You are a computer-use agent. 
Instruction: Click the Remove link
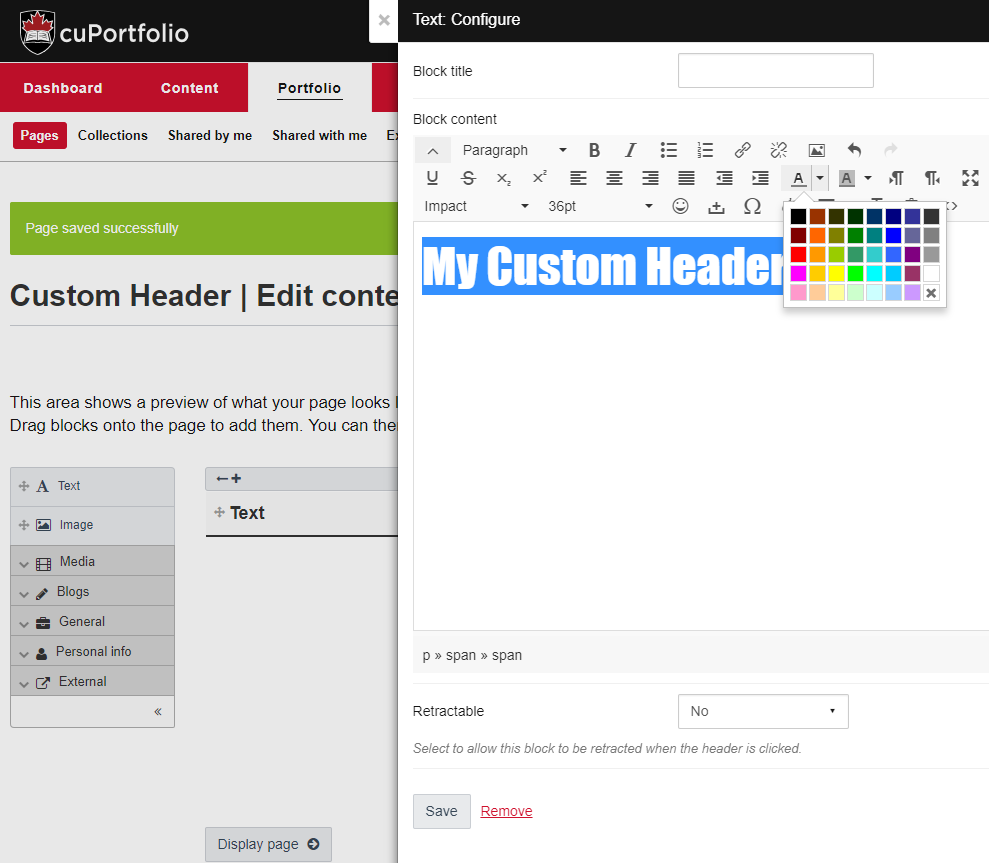click(x=506, y=811)
